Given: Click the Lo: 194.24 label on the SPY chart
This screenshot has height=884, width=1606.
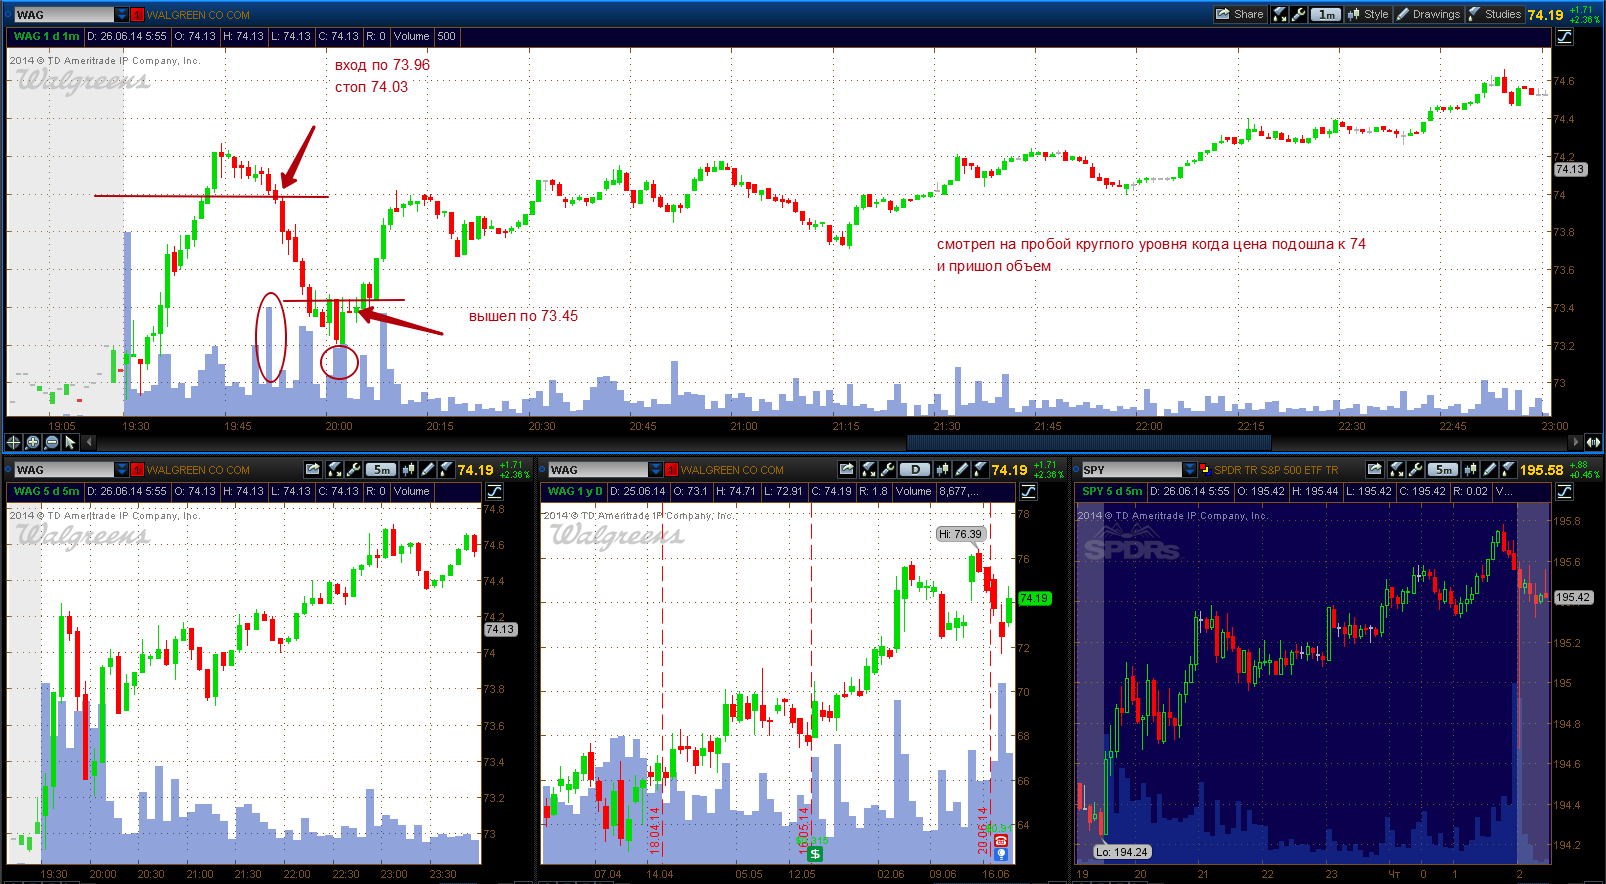Looking at the screenshot, I should coord(1122,852).
